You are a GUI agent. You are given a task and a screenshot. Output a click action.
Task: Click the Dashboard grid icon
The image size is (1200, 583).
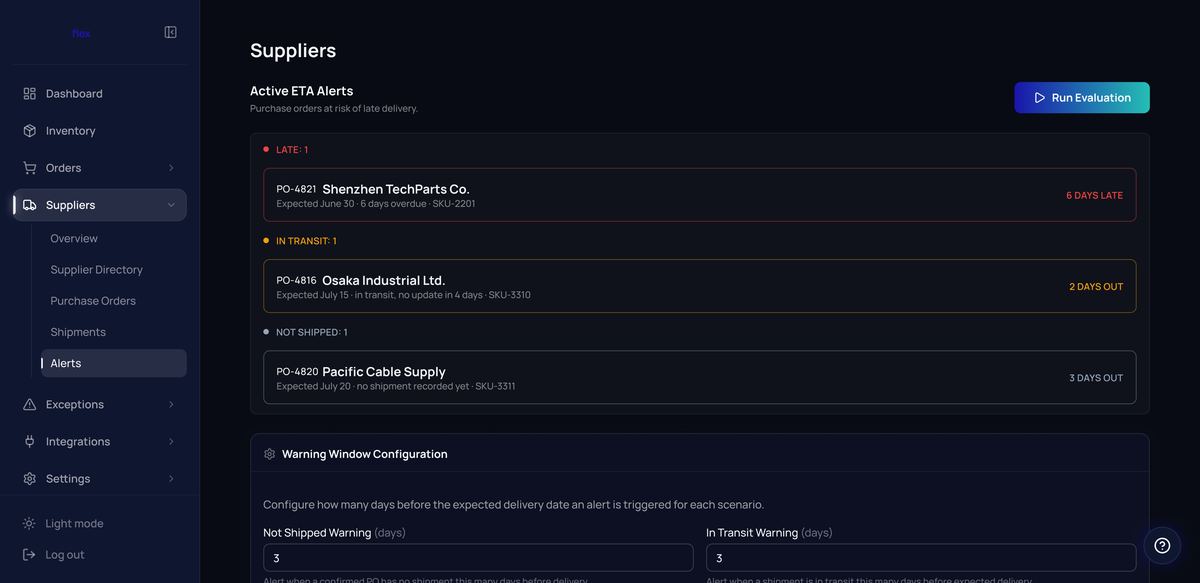tap(29, 93)
